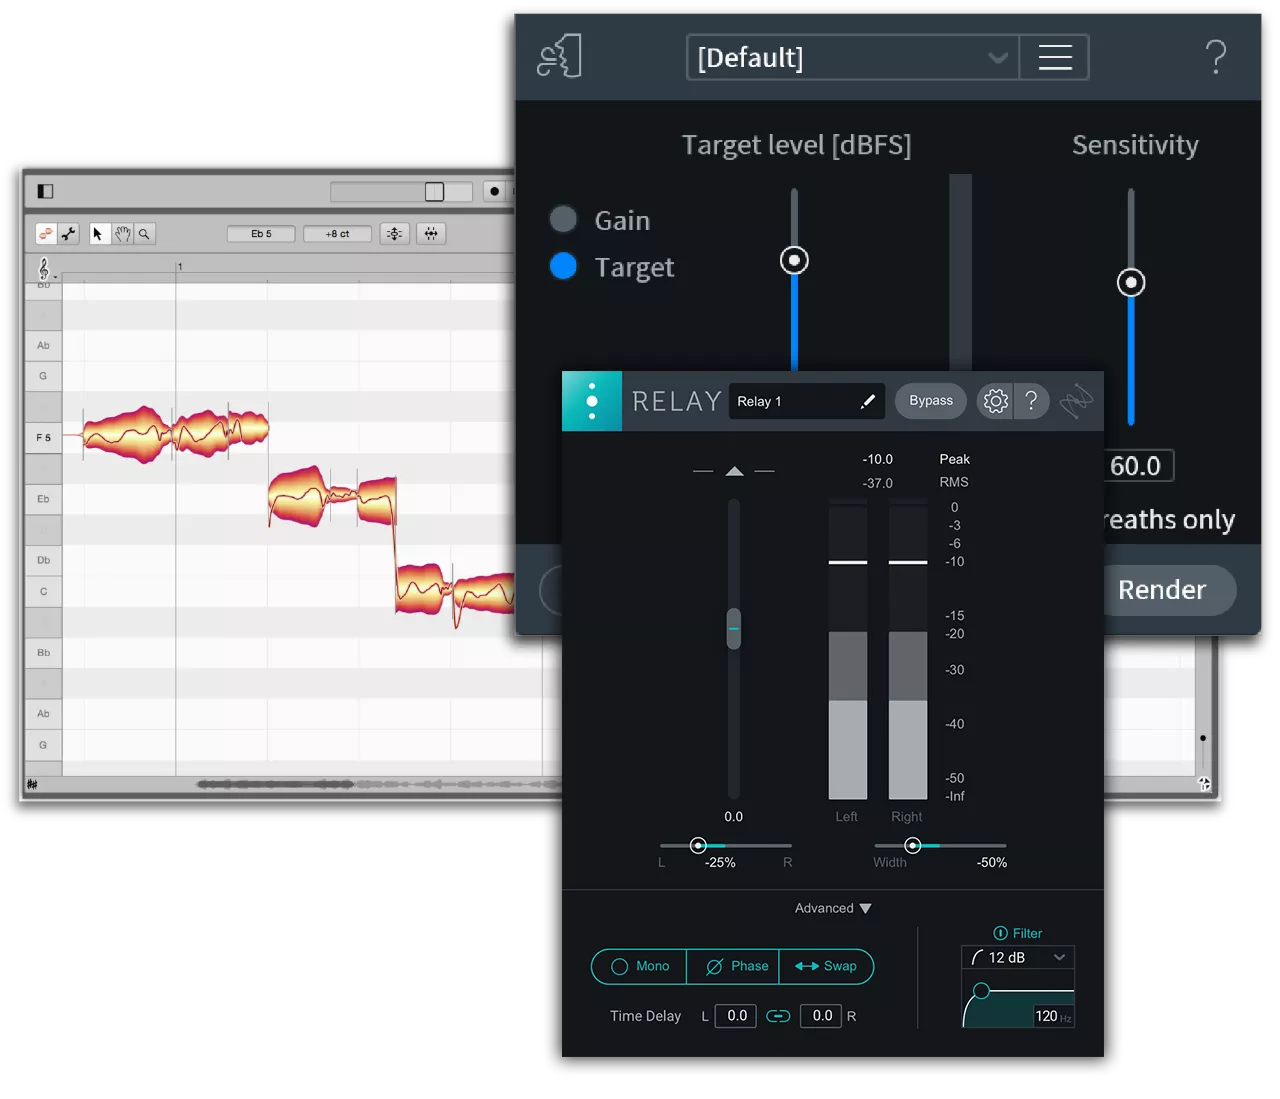Image resolution: width=1280 pixels, height=1099 pixels.
Task: Click the Sensitivity value field 60.0
Action: click(1136, 466)
